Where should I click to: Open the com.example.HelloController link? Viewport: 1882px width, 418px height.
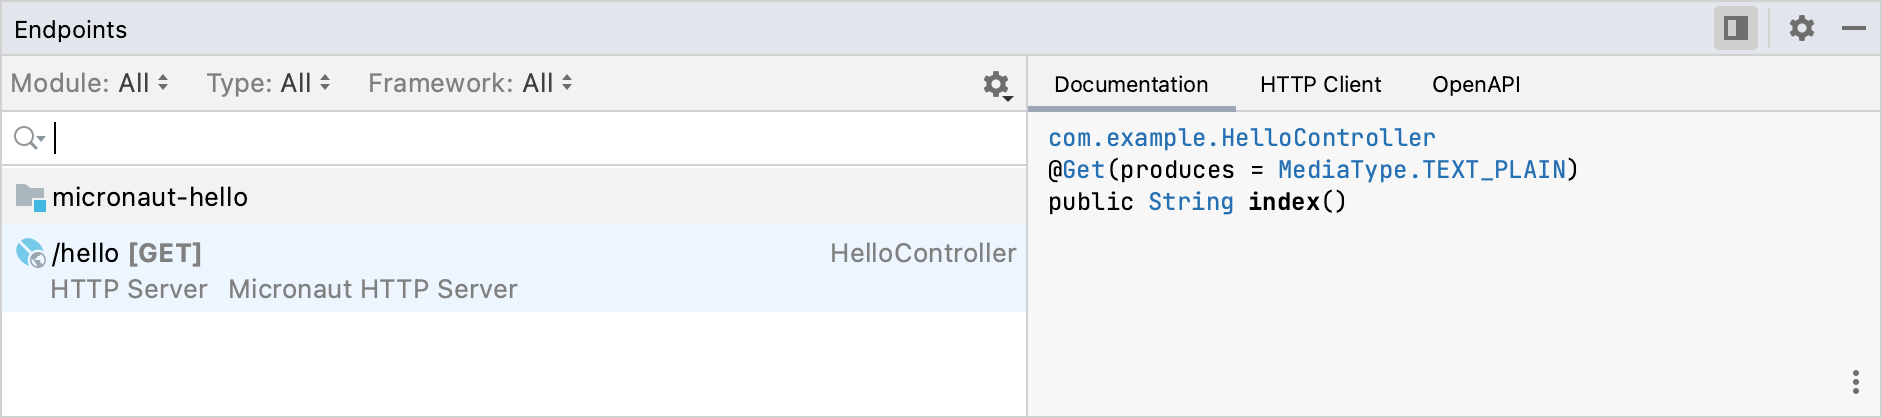(1242, 138)
